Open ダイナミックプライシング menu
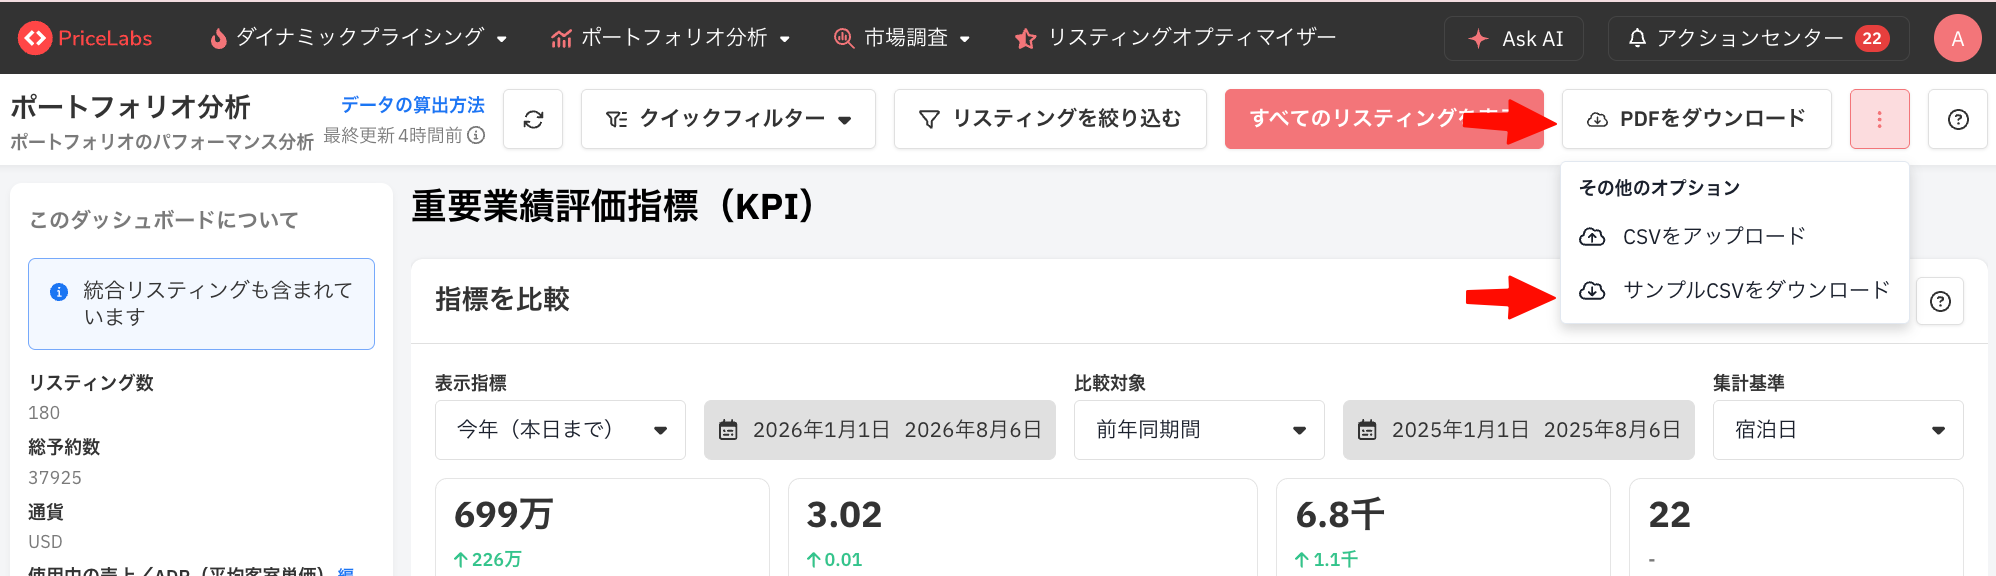Image resolution: width=1996 pixels, height=576 pixels. coord(358,38)
